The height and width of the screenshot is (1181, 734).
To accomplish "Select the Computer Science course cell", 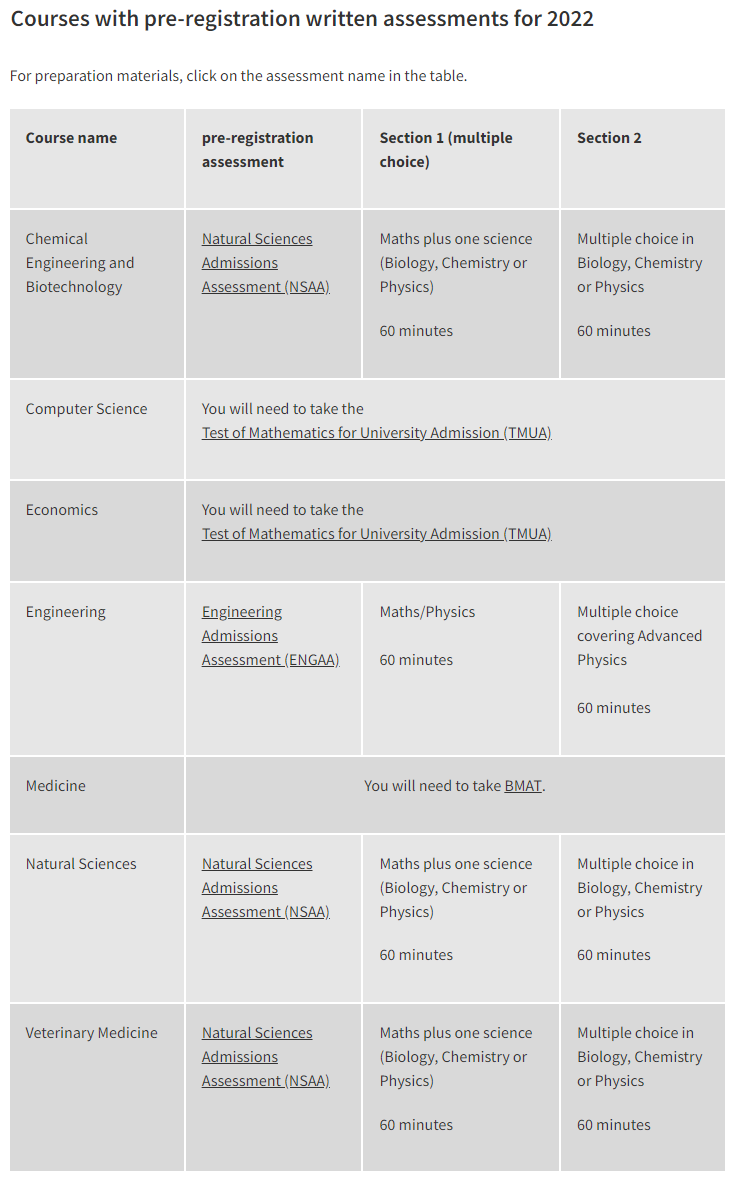I will tap(97, 429).
